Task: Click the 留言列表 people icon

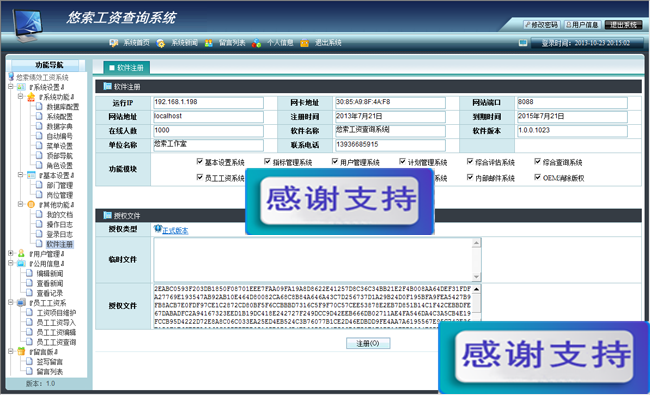Action: [209, 43]
